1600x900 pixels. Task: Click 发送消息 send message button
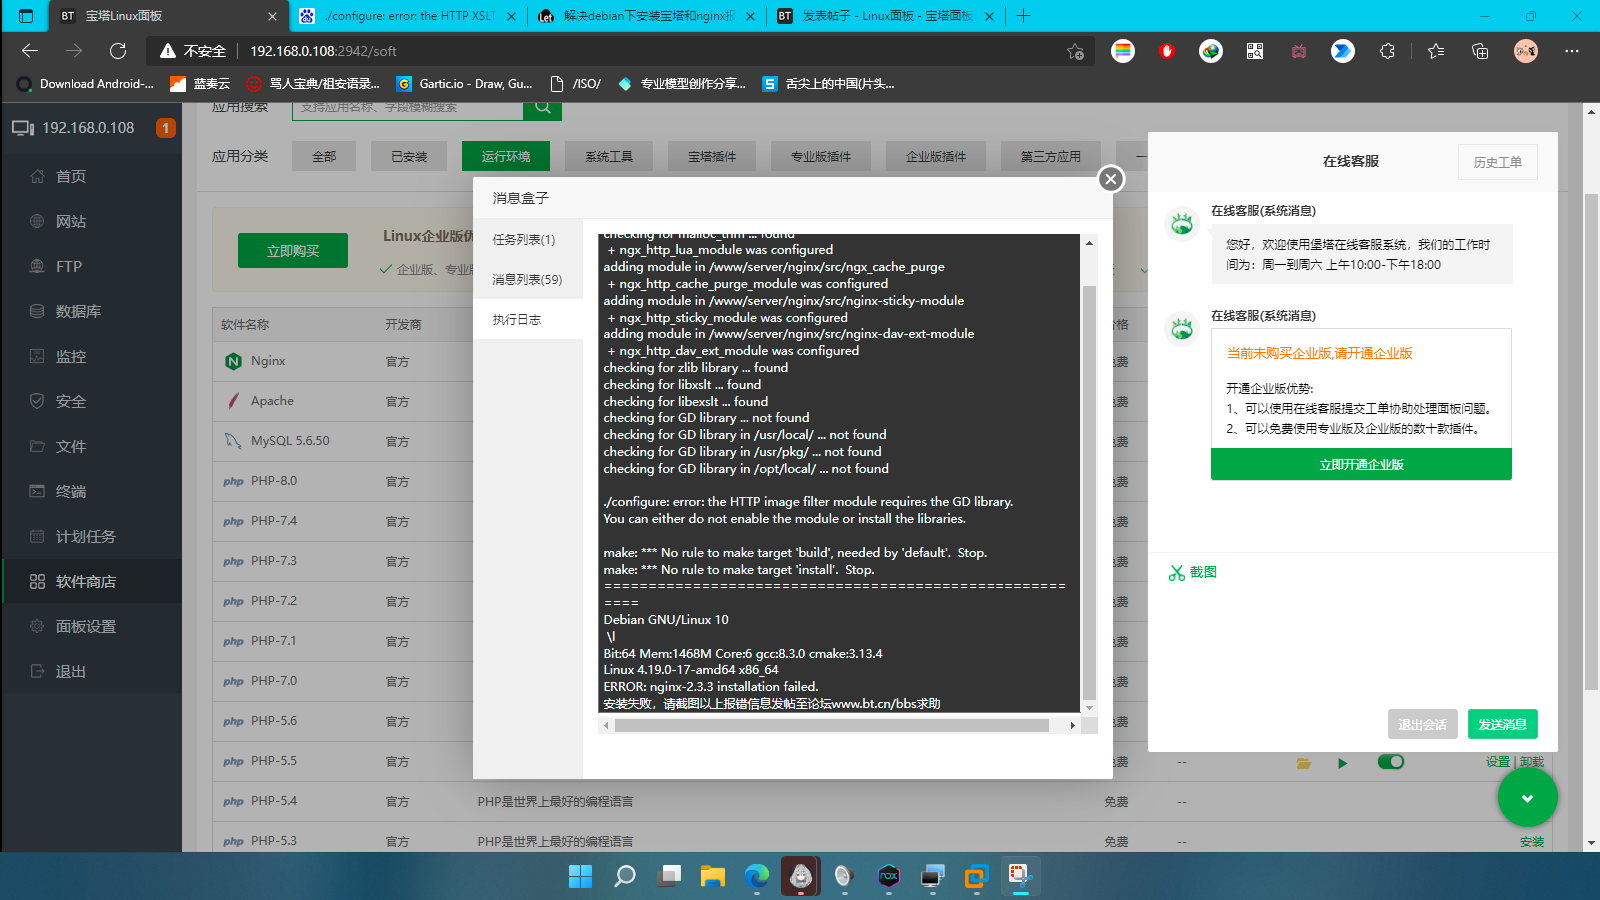(x=1503, y=724)
